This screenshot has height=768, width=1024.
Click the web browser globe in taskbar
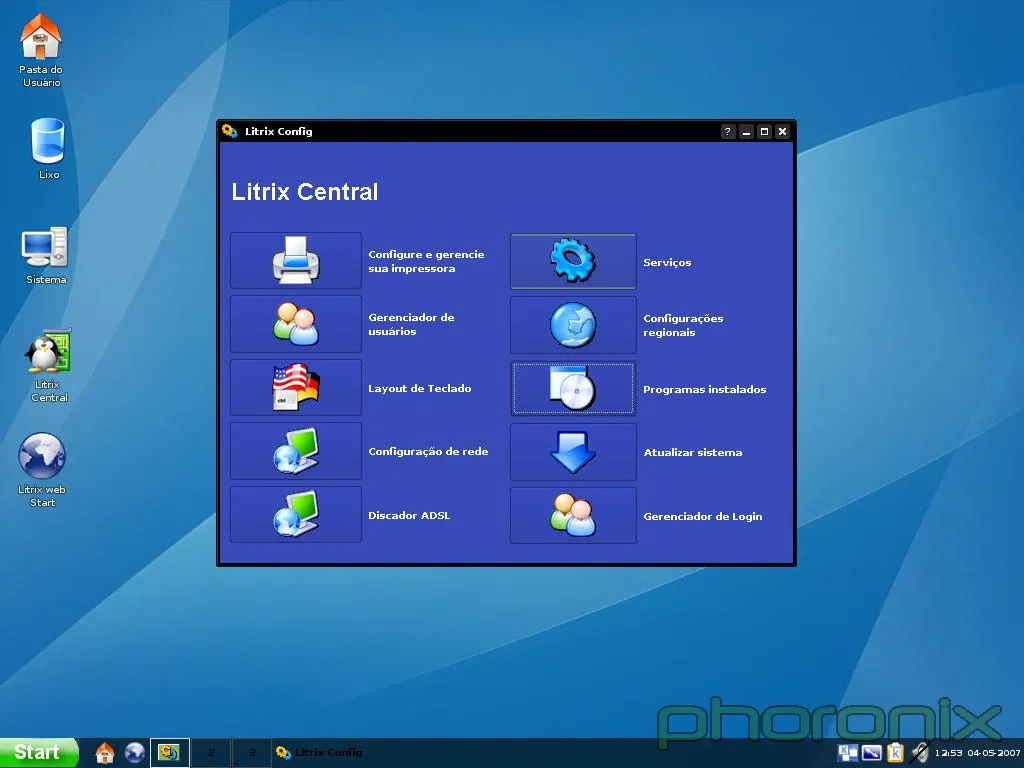[135, 753]
